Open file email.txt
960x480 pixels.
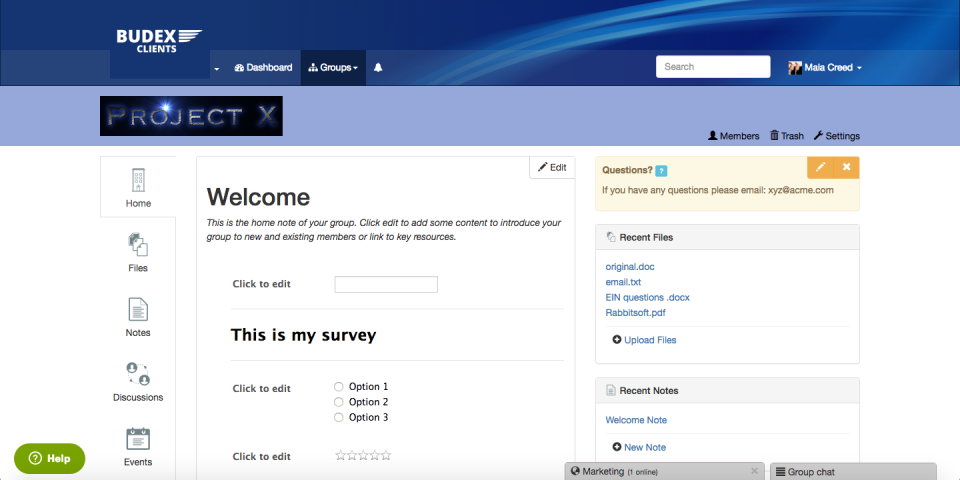click(x=623, y=282)
